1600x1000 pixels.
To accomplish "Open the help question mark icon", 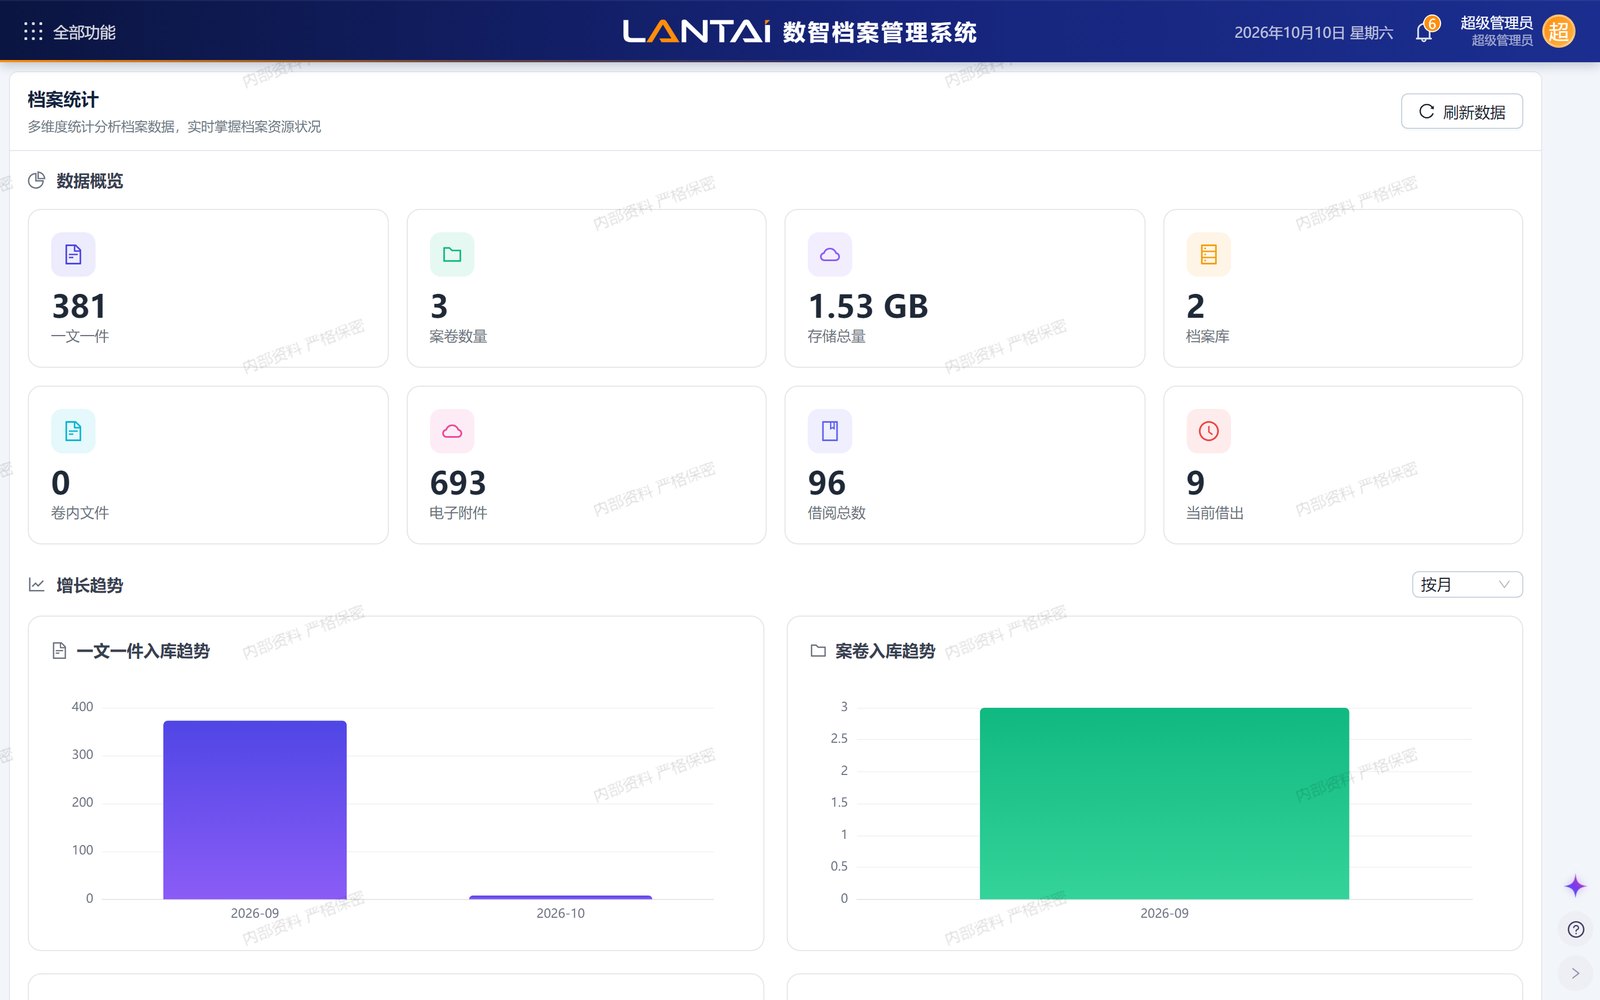I will click(1576, 930).
